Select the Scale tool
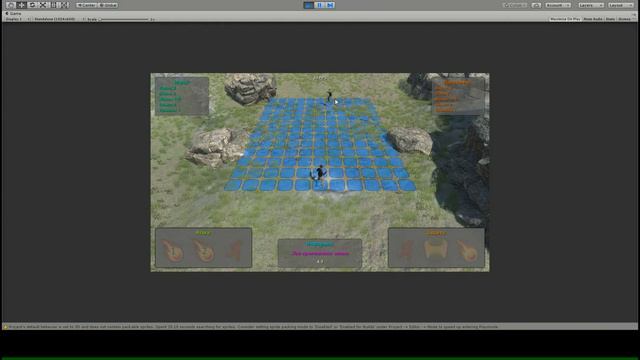 (x=43, y=5)
